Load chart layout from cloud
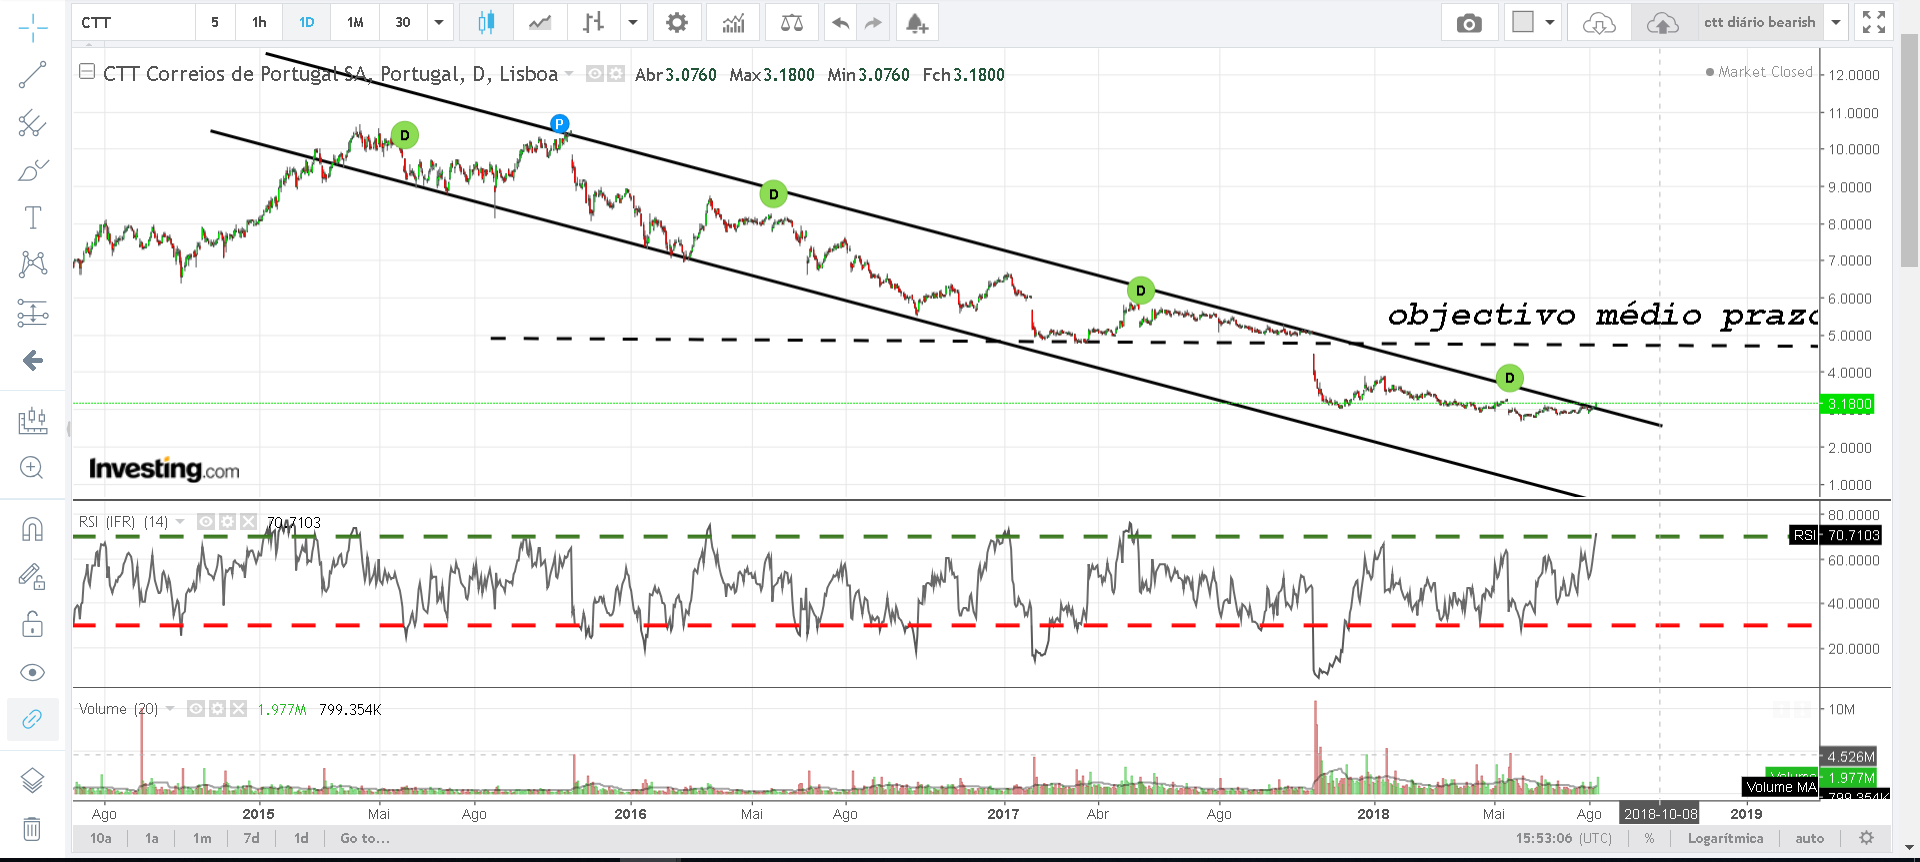Viewport: 1920px width, 862px height. click(1599, 22)
